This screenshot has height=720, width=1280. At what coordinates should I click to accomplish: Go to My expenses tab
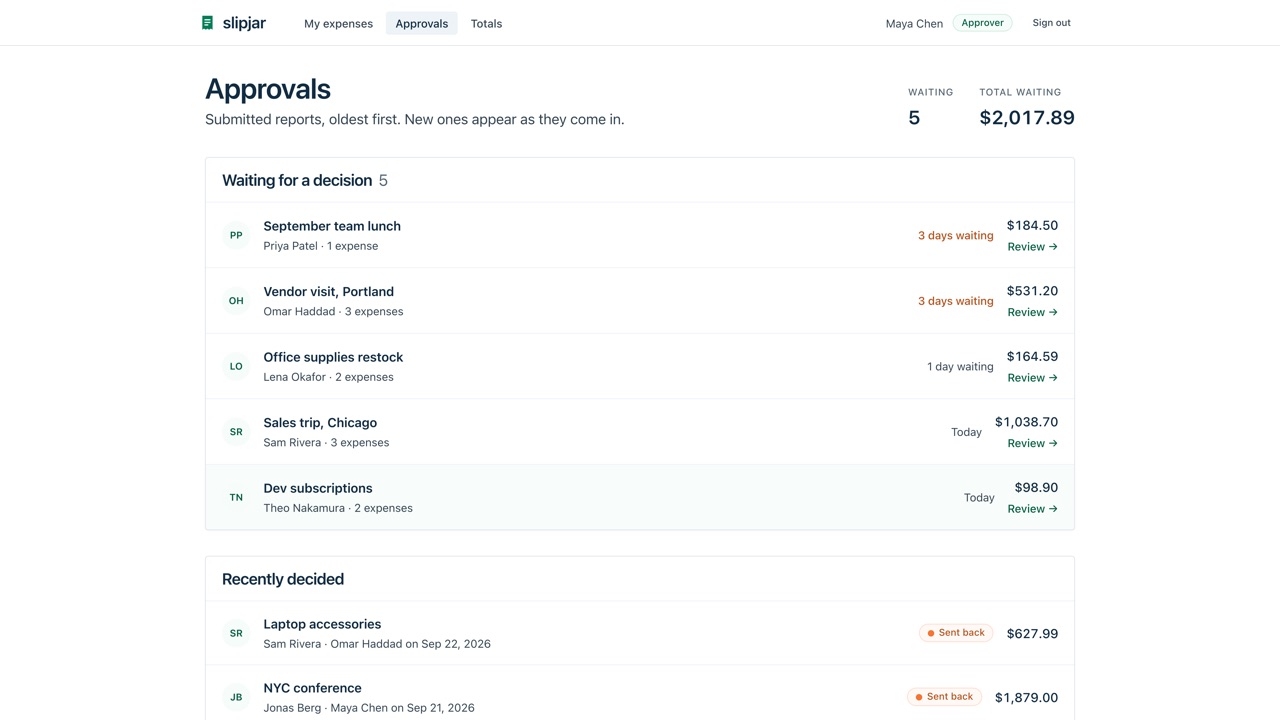pyautogui.click(x=338, y=23)
